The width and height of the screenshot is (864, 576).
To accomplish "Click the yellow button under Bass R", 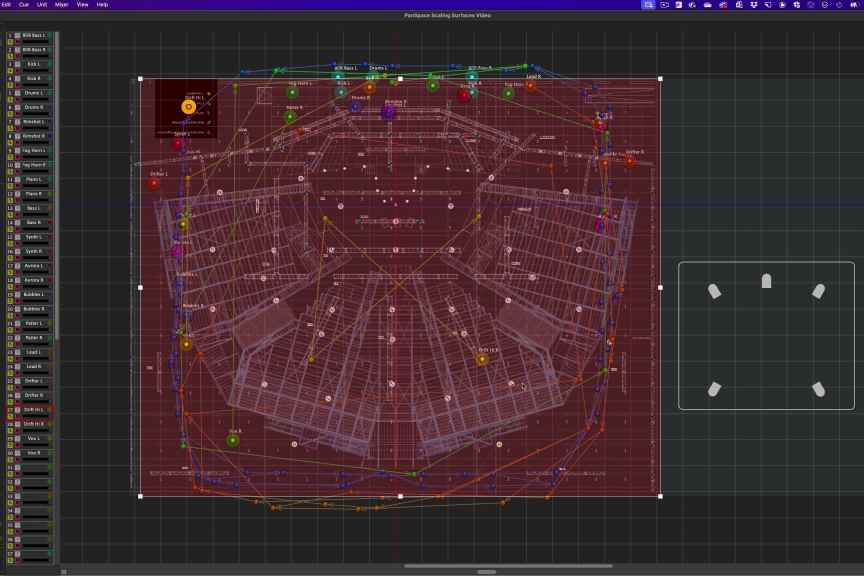I will coord(10,229).
